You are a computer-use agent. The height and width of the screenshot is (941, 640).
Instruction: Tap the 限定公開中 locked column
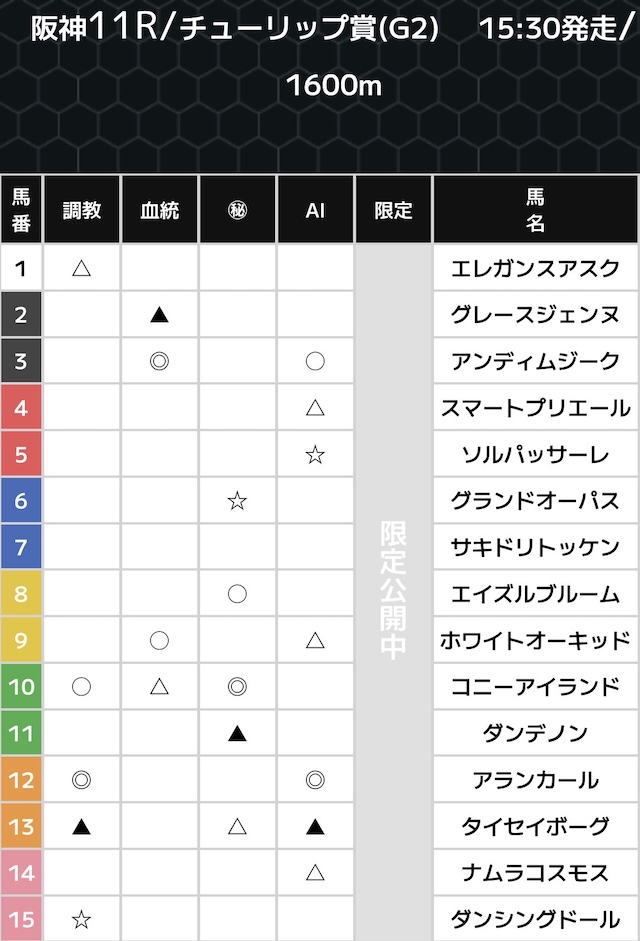pos(393,590)
